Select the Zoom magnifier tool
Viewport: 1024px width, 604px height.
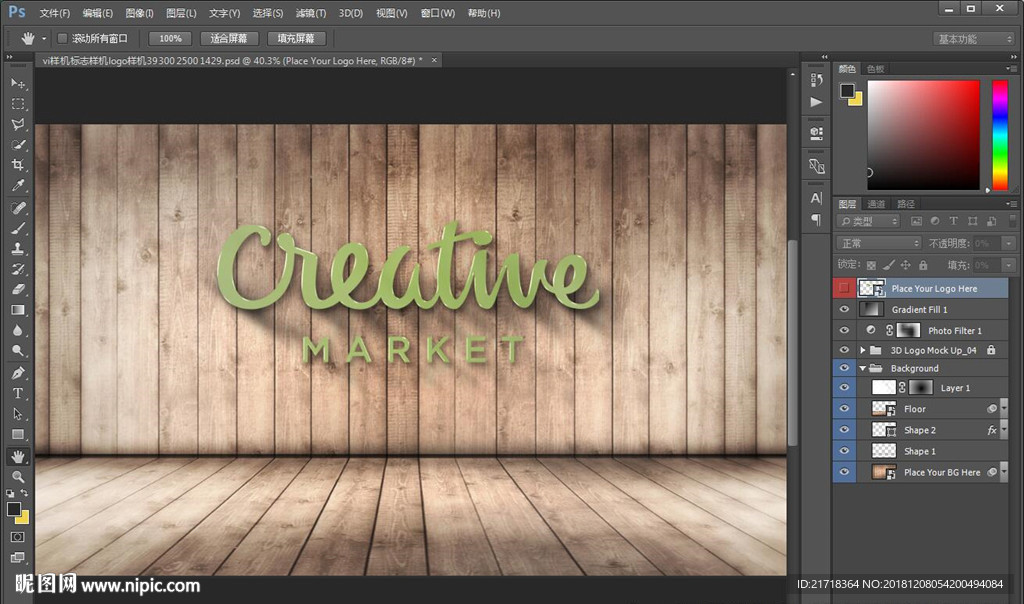coord(18,477)
